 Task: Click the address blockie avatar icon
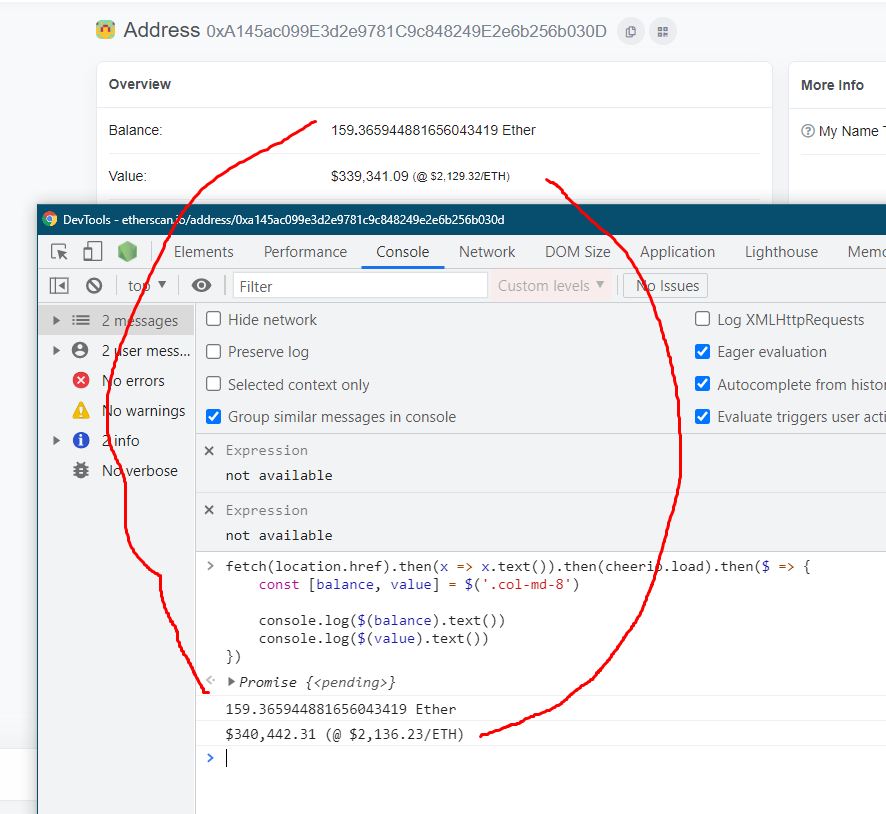pyautogui.click(x=106, y=29)
